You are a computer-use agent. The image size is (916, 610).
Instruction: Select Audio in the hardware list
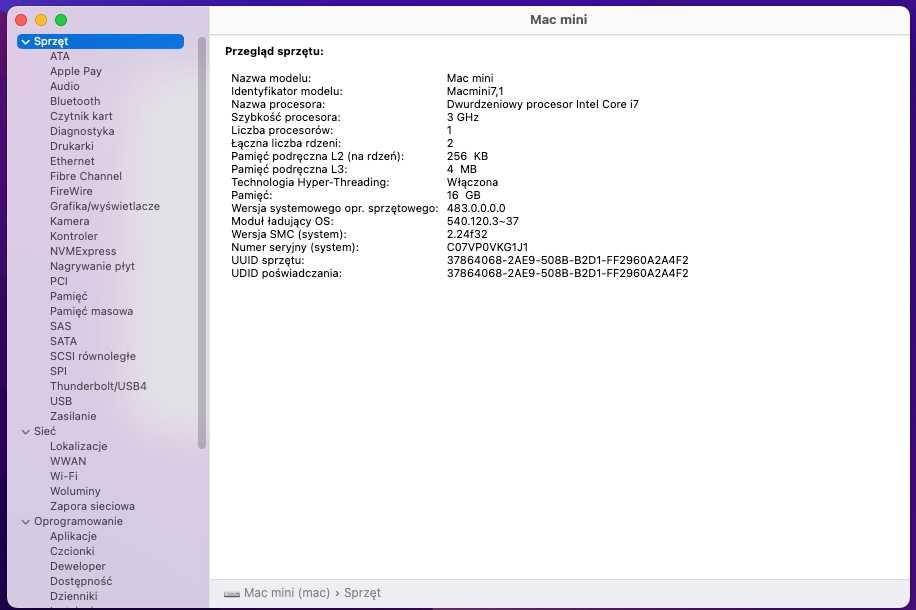tap(64, 86)
